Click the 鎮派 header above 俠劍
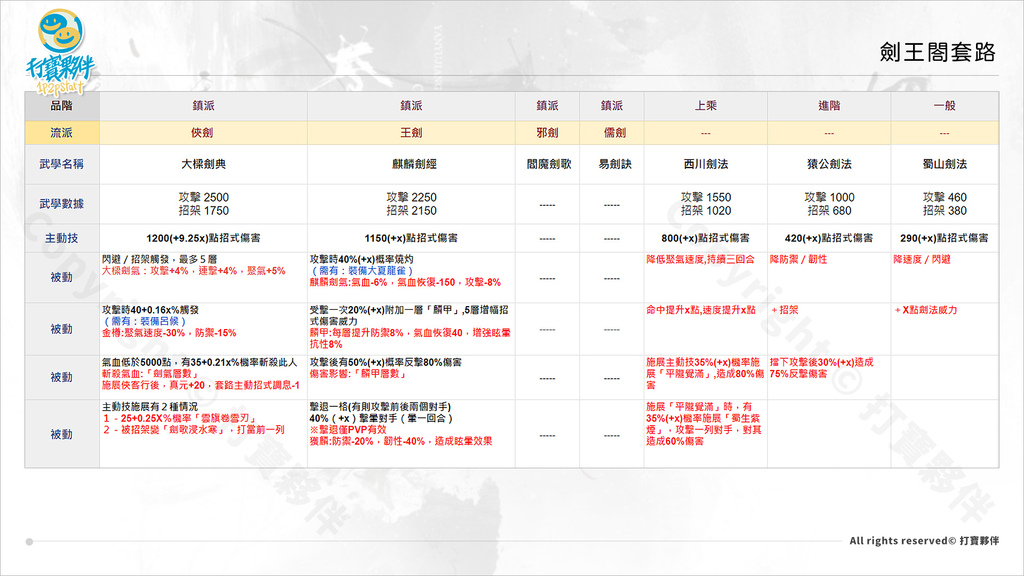 pyautogui.click(x=203, y=106)
